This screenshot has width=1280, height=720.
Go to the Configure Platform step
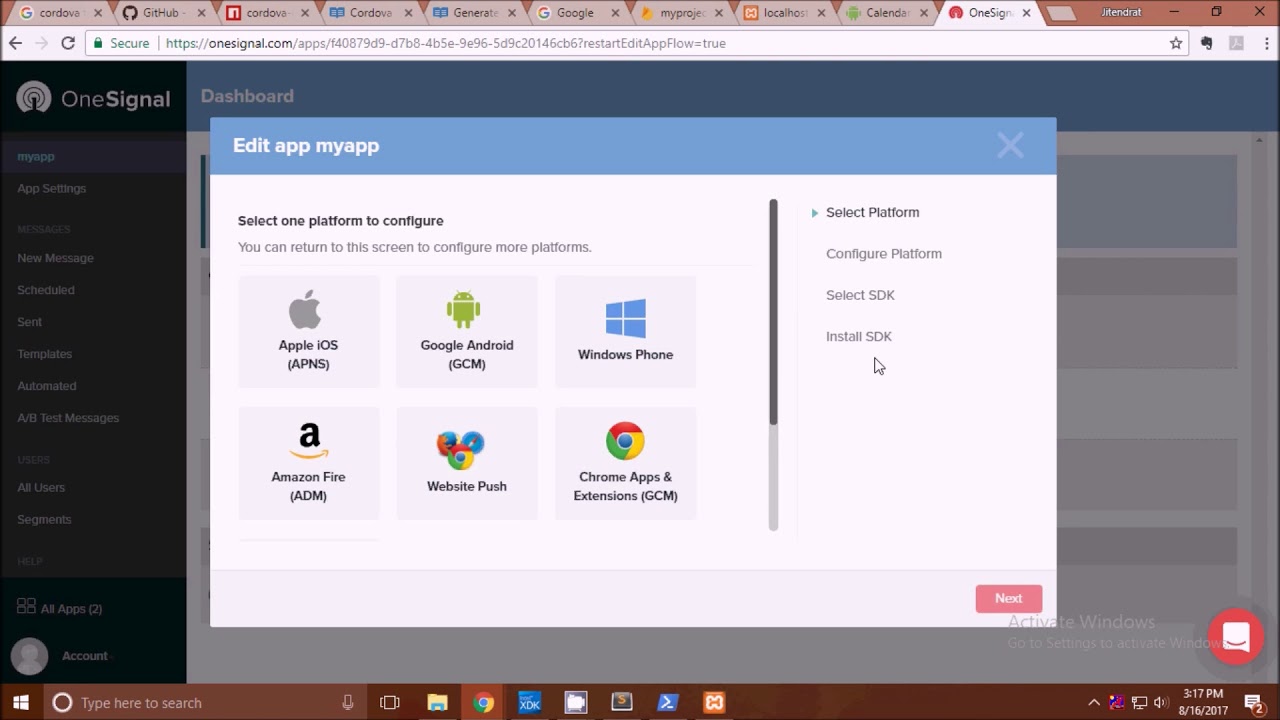(x=884, y=254)
